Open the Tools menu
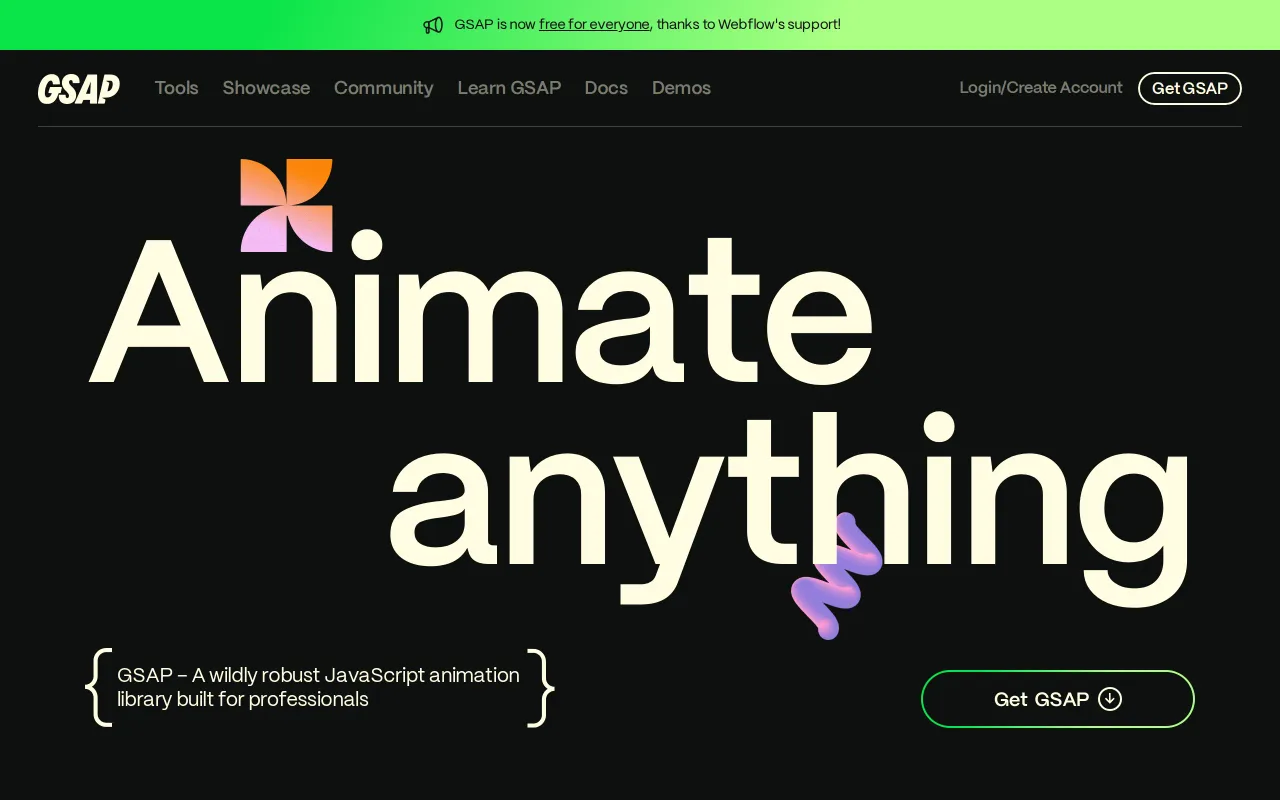 177,88
